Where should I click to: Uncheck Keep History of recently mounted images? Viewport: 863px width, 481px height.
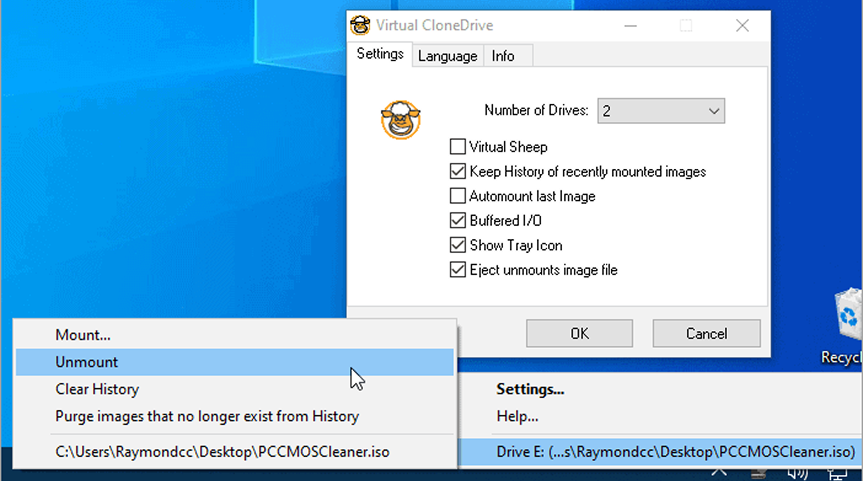pyautogui.click(x=457, y=172)
